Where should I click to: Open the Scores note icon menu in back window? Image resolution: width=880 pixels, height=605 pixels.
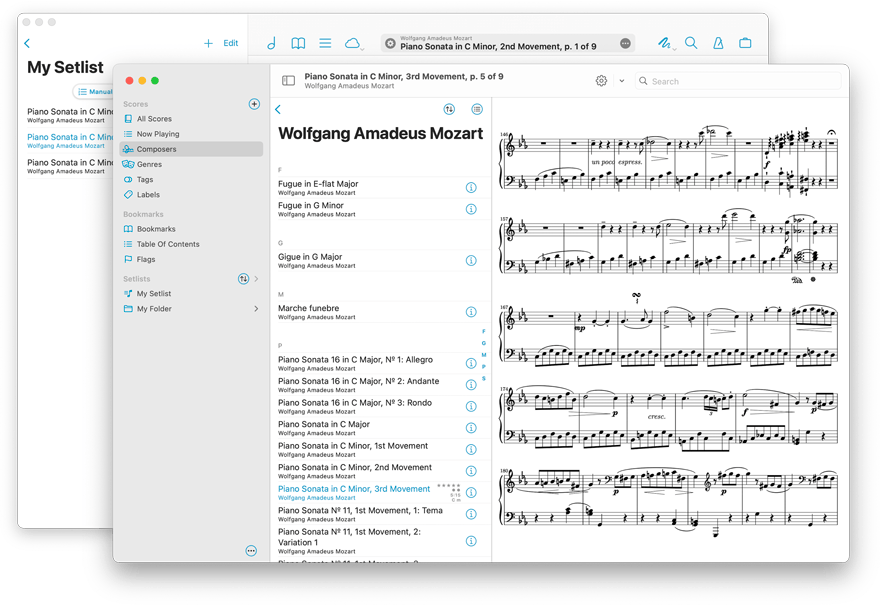272,43
